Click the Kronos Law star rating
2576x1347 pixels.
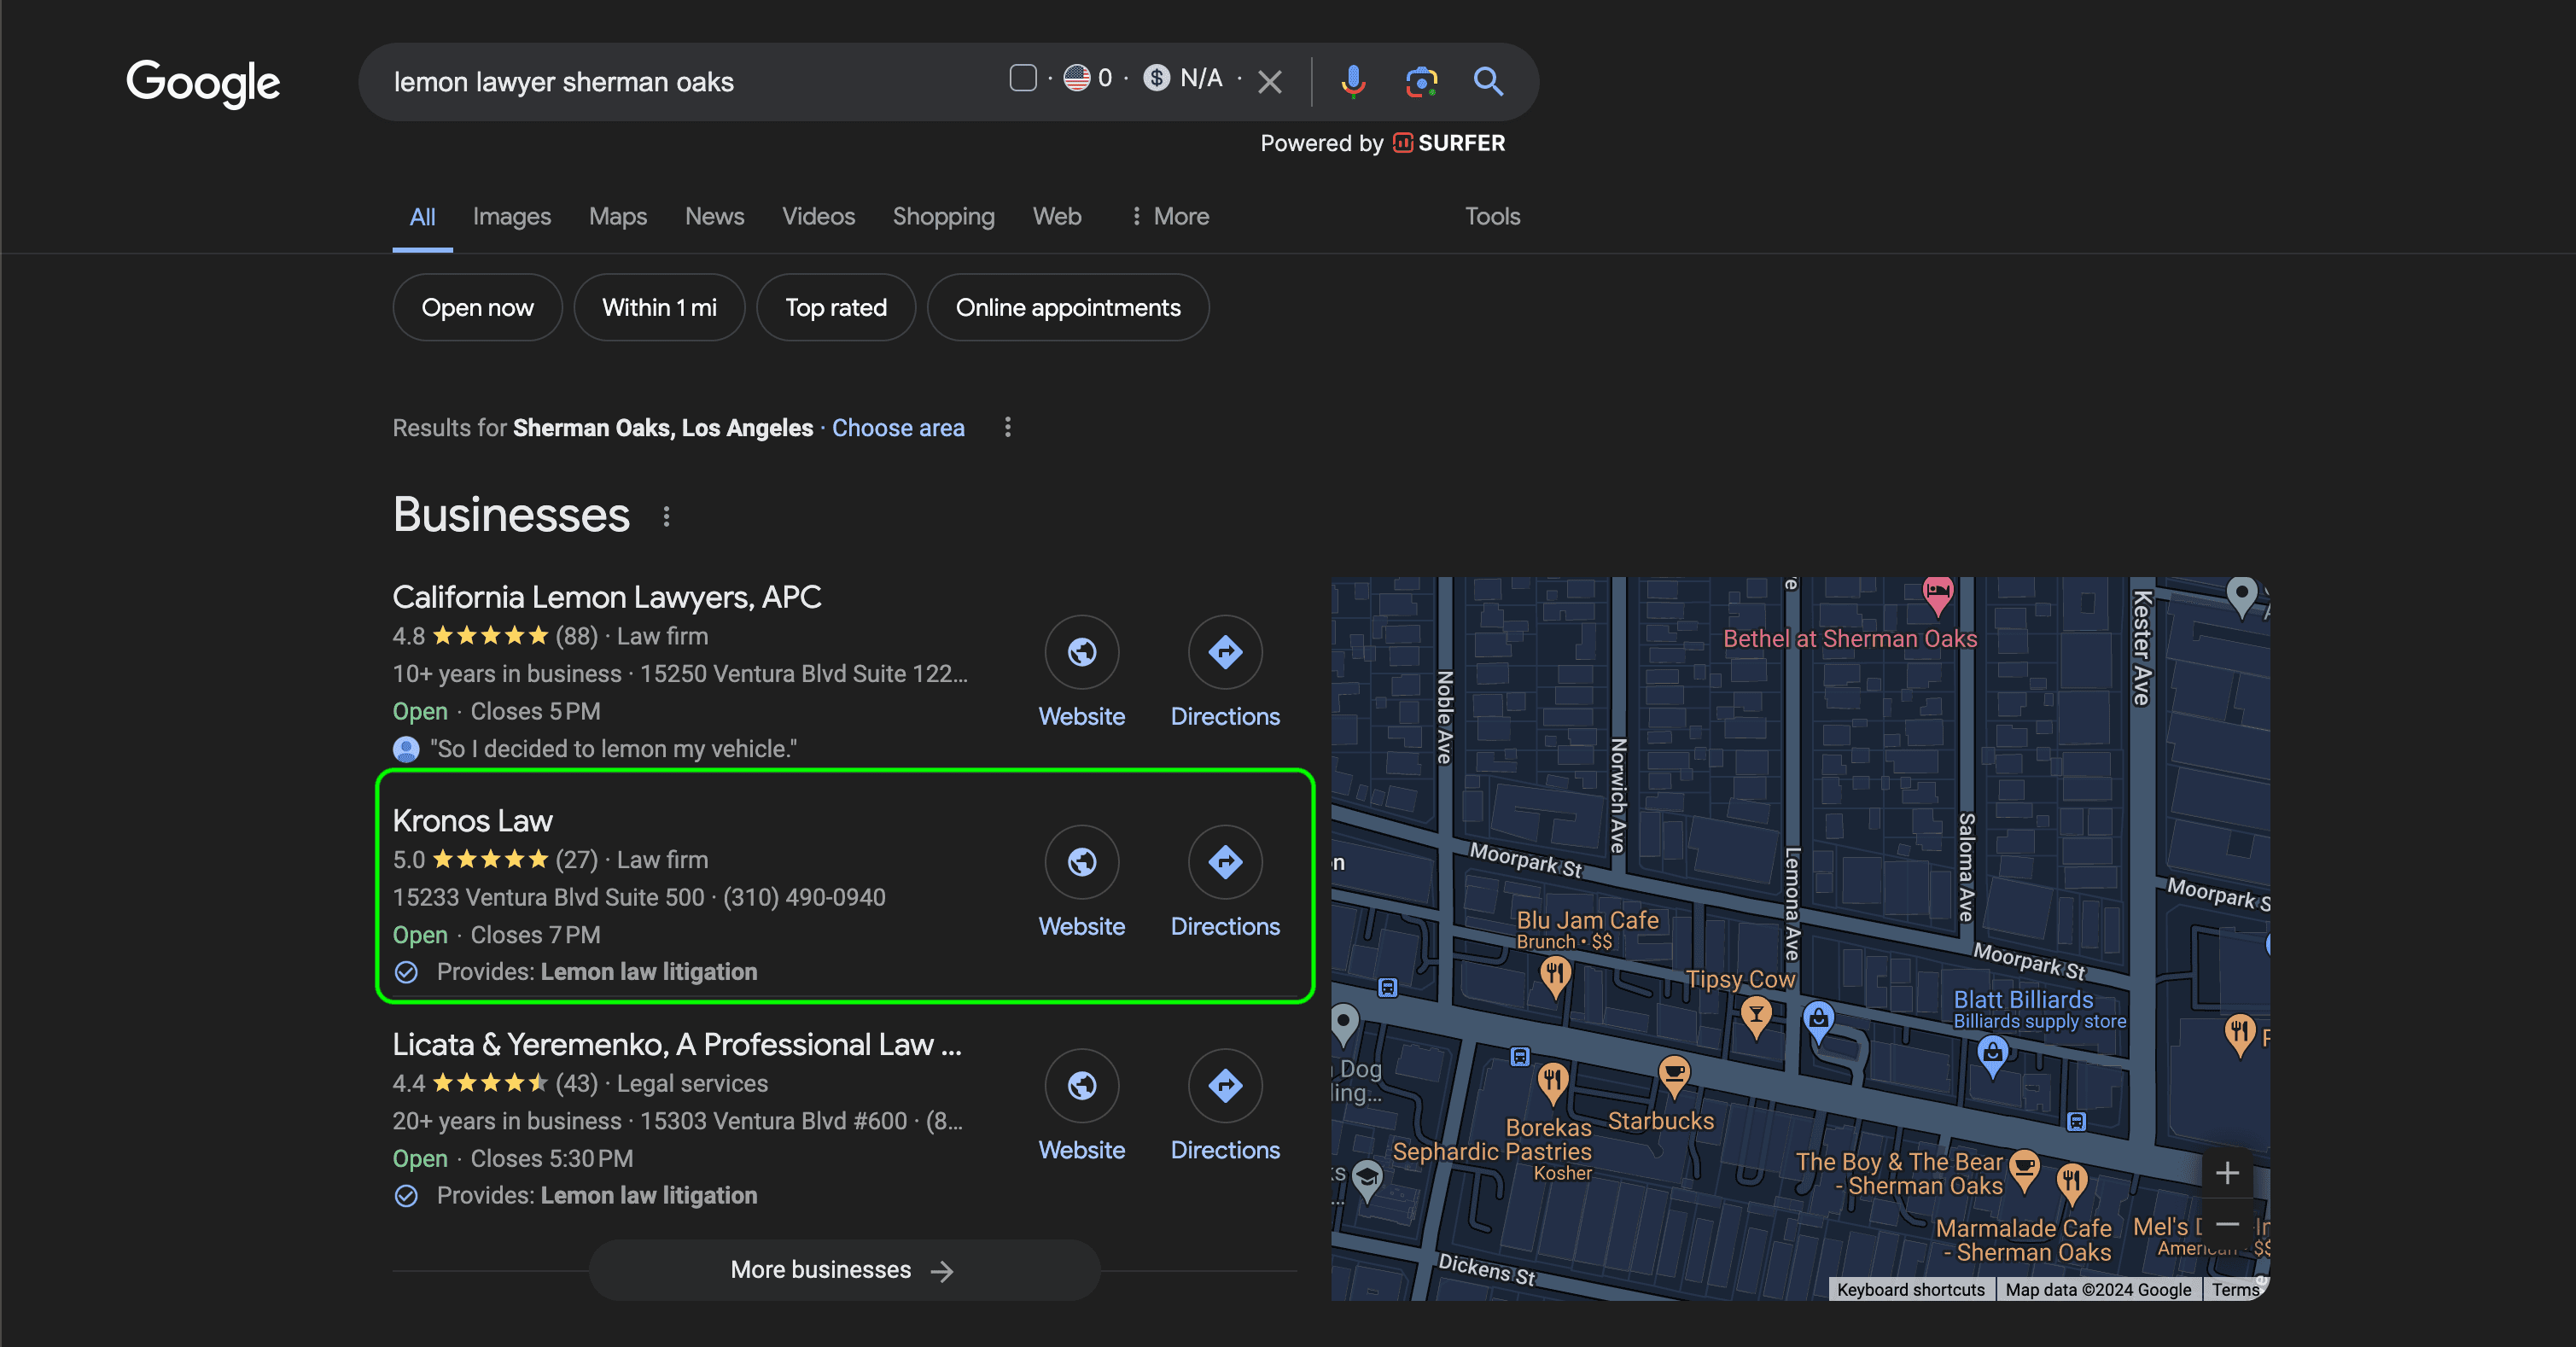[490, 860]
